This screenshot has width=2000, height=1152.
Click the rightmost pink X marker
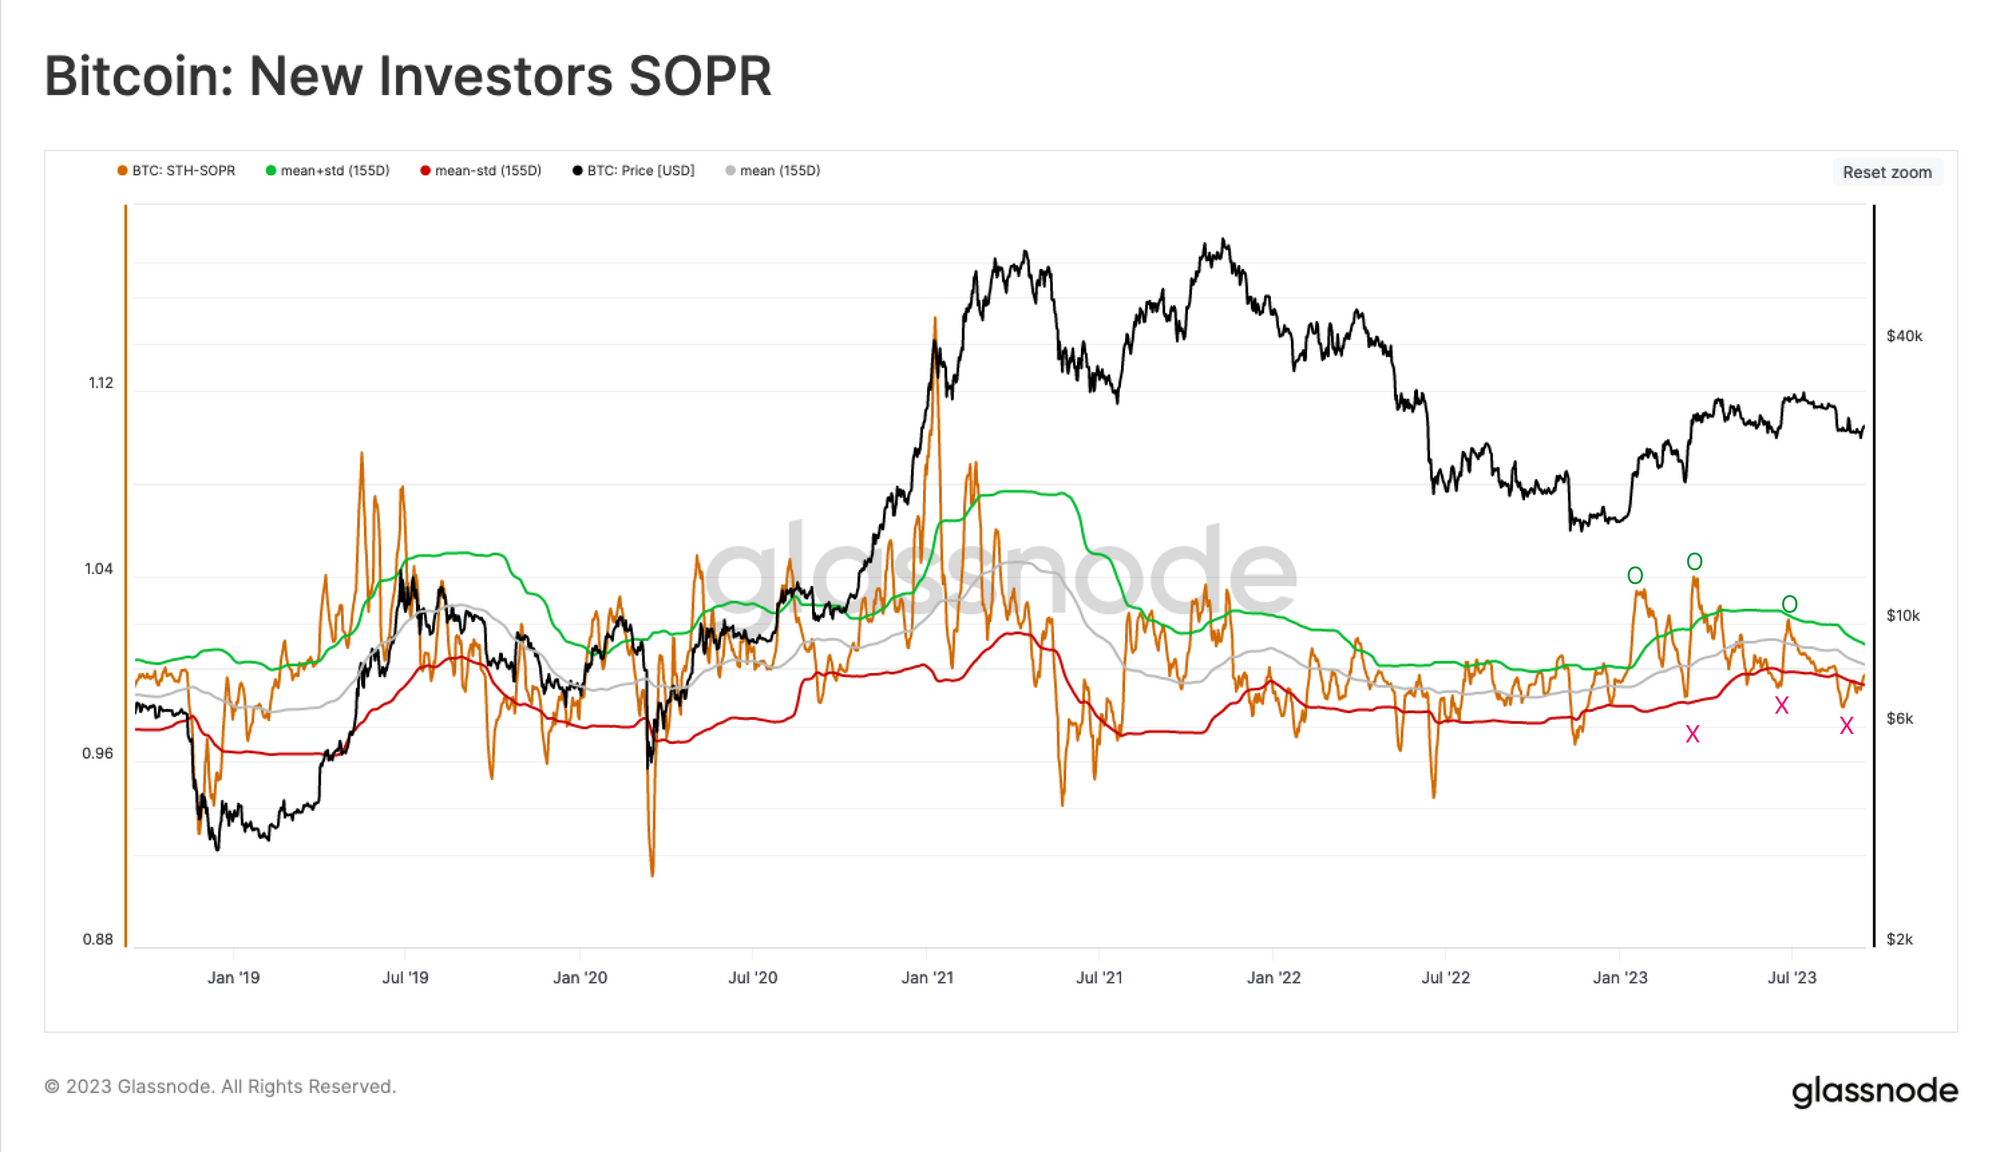coord(1847,726)
